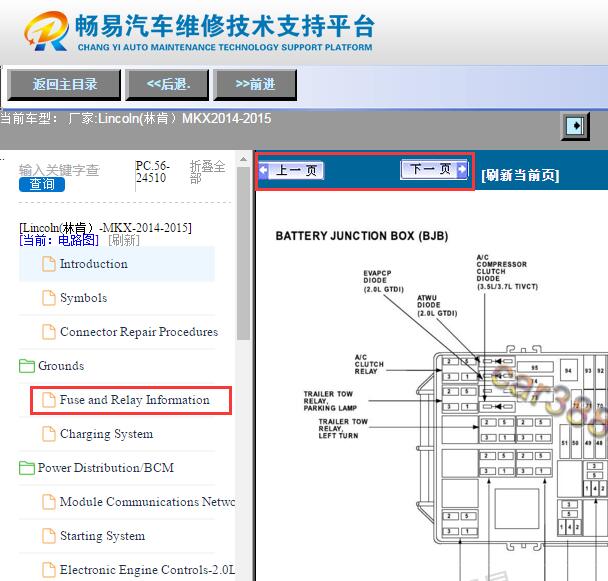Expand the Grounds folder
This screenshot has width=608, height=581.
click(27, 366)
